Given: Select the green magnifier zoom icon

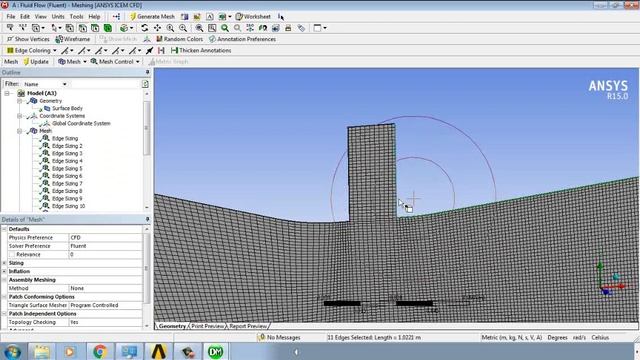Looking at the screenshot, I should pyautogui.click(x=225, y=28).
